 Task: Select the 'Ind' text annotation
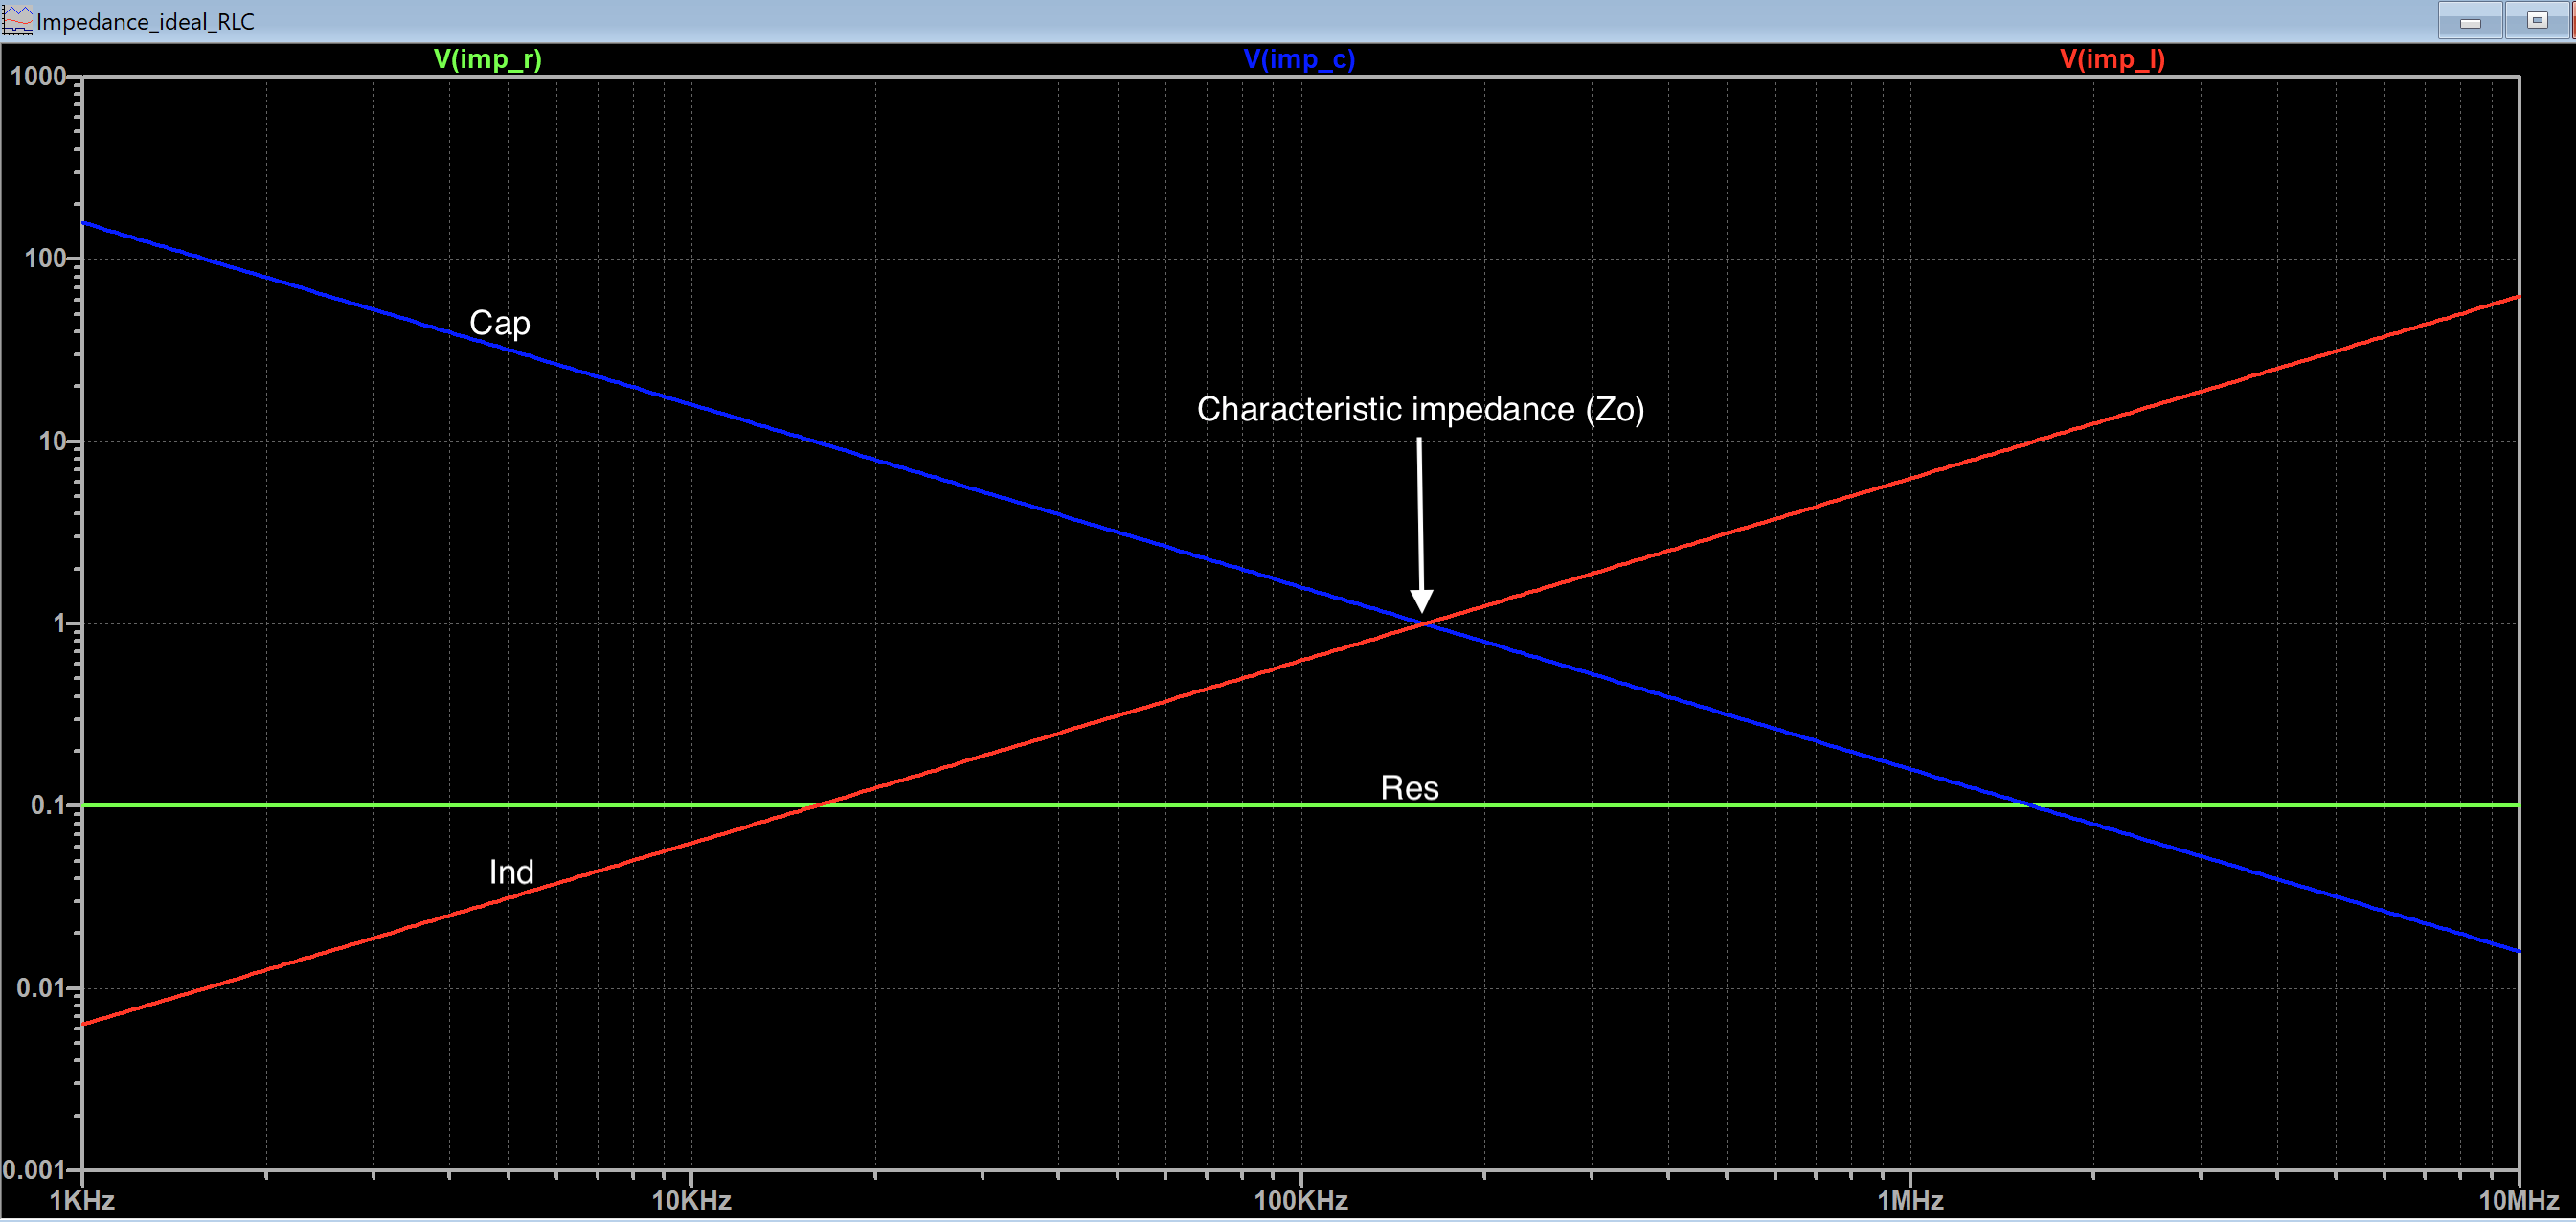point(511,872)
